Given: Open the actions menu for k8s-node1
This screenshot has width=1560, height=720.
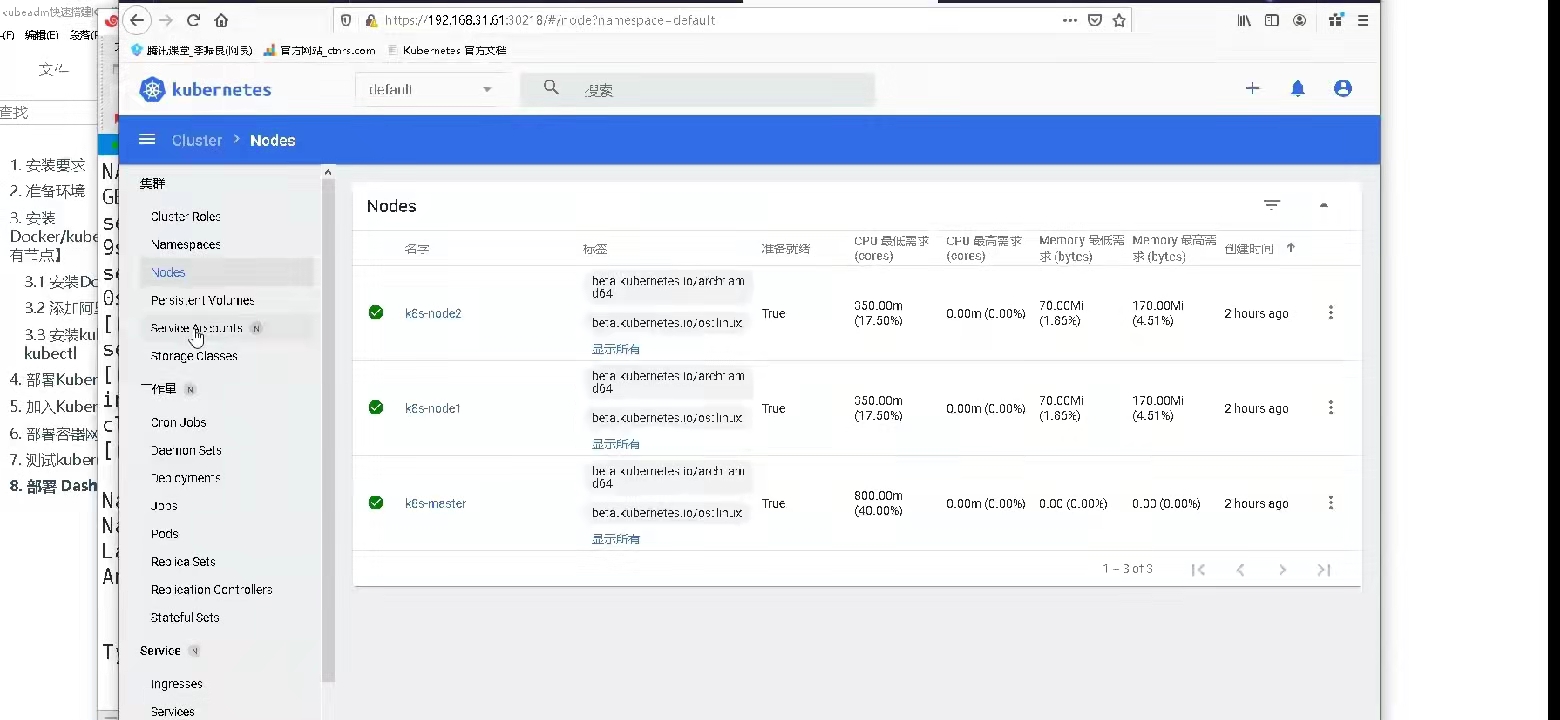Looking at the screenshot, I should (1330, 408).
